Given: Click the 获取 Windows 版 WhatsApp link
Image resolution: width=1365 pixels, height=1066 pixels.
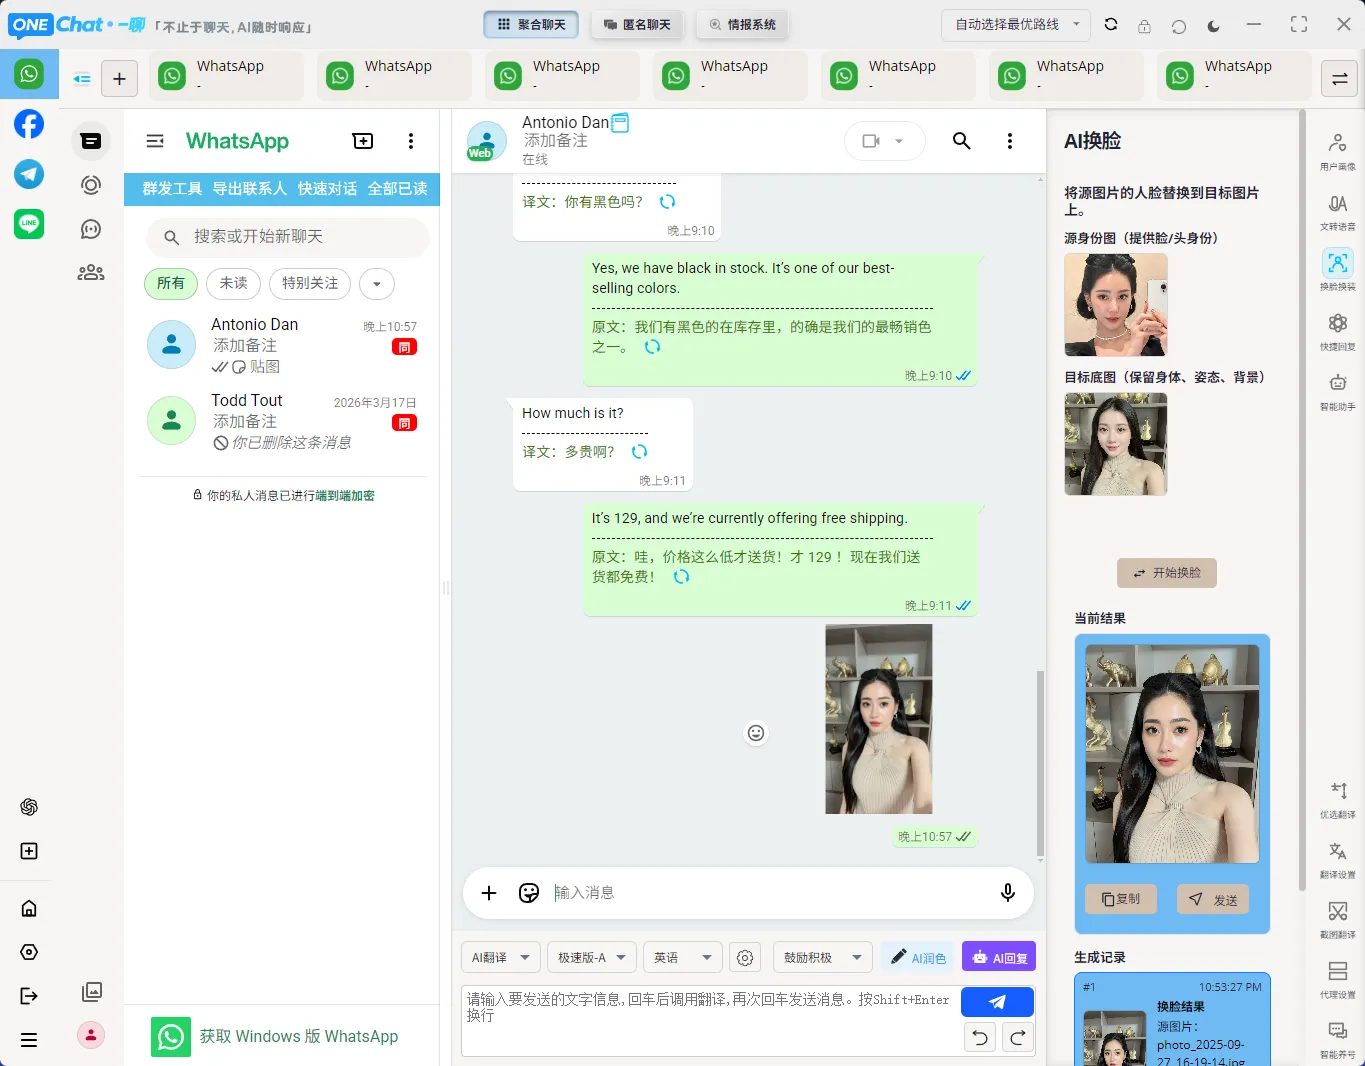Looking at the screenshot, I should click(299, 1036).
